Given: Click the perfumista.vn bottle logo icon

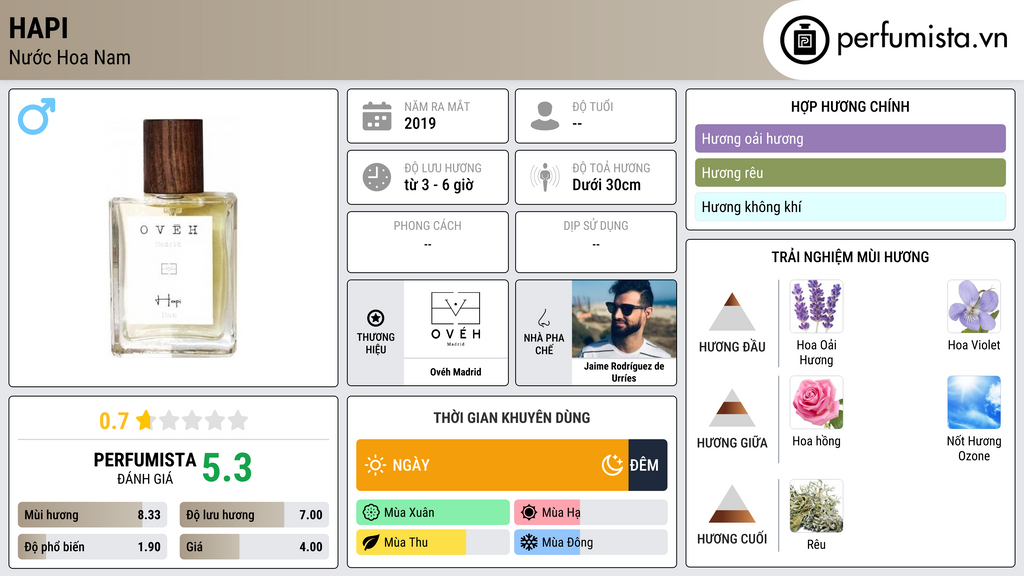Looking at the screenshot, I should (x=804, y=40).
